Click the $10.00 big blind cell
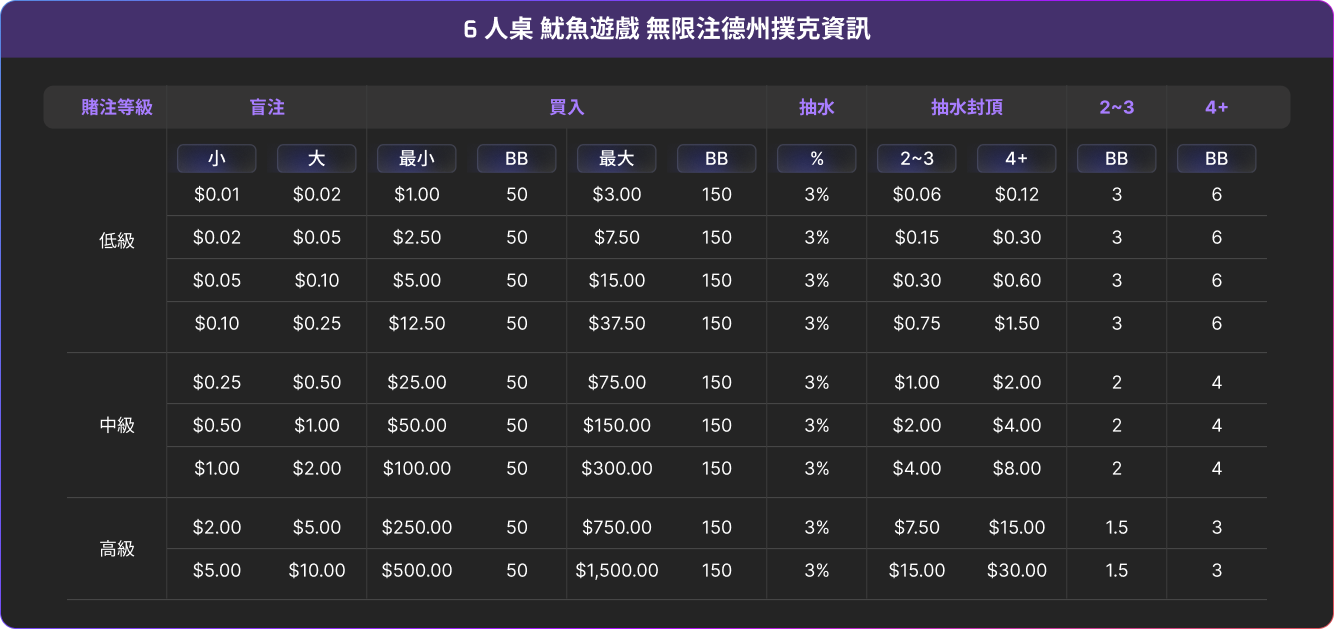The width and height of the screenshot is (1334, 629). coord(317,571)
